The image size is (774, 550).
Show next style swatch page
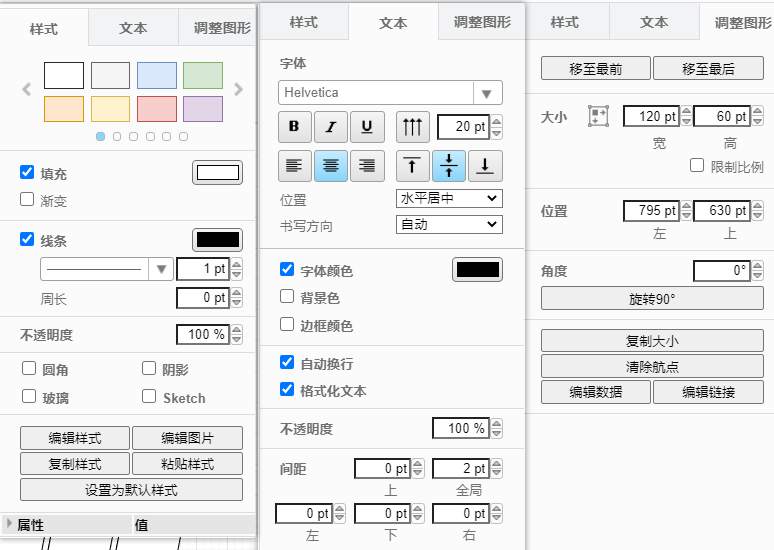pos(238,89)
